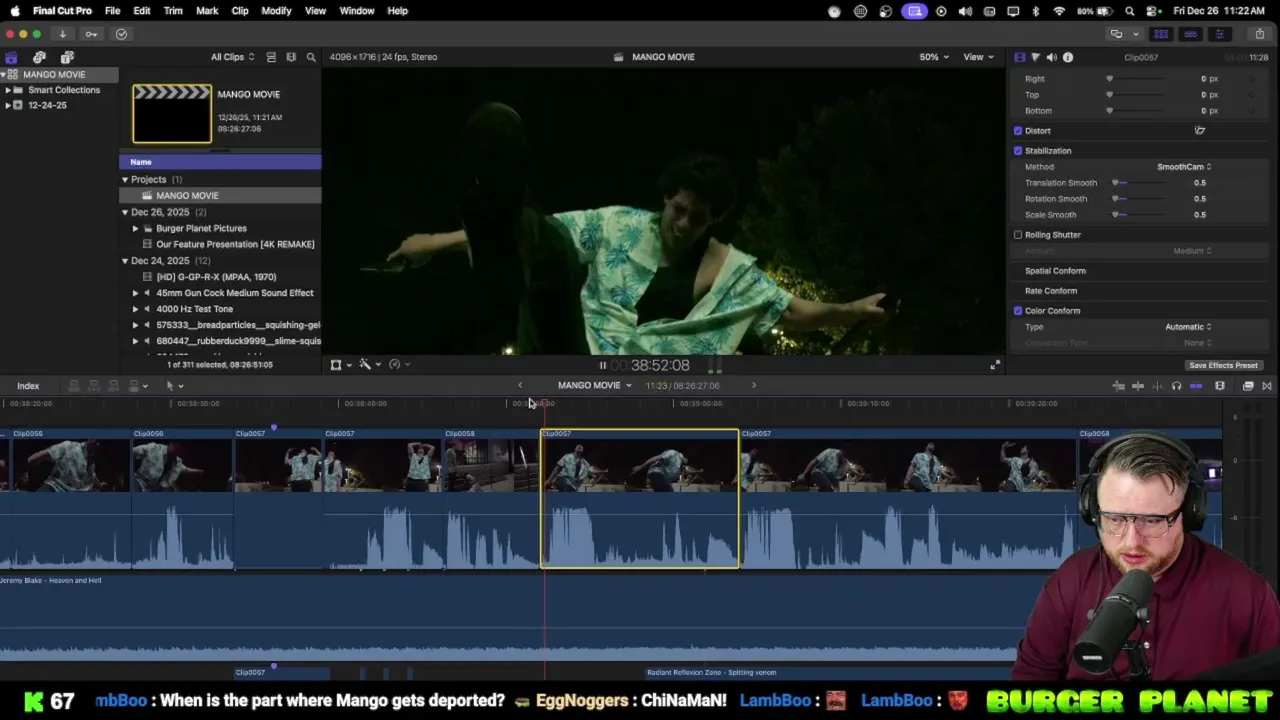This screenshot has height=720, width=1280.
Task: Change Color Conform Type Automatic dropdown
Action: tap(1188, 327)
